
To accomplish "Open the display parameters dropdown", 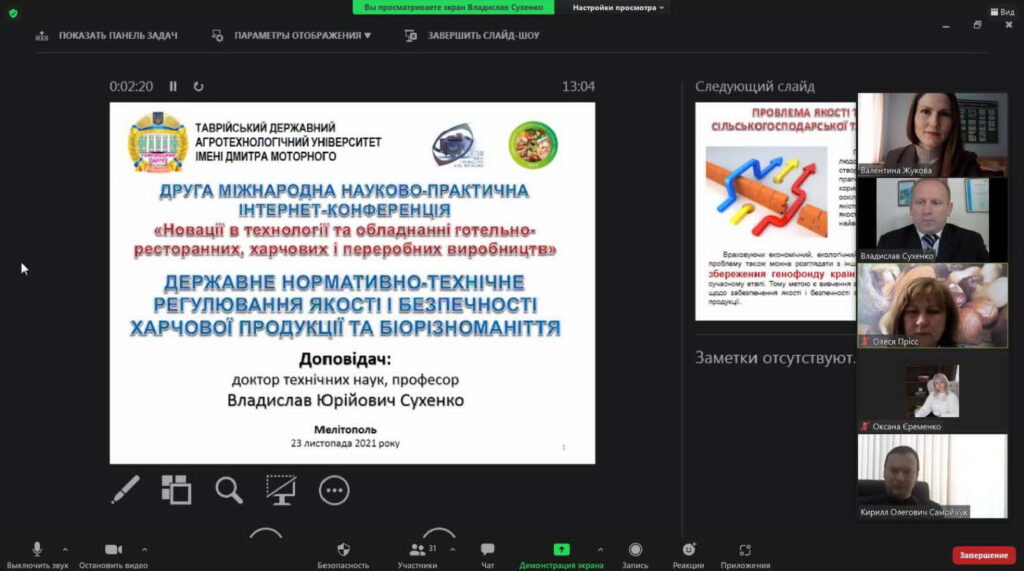I will (291, 35).
